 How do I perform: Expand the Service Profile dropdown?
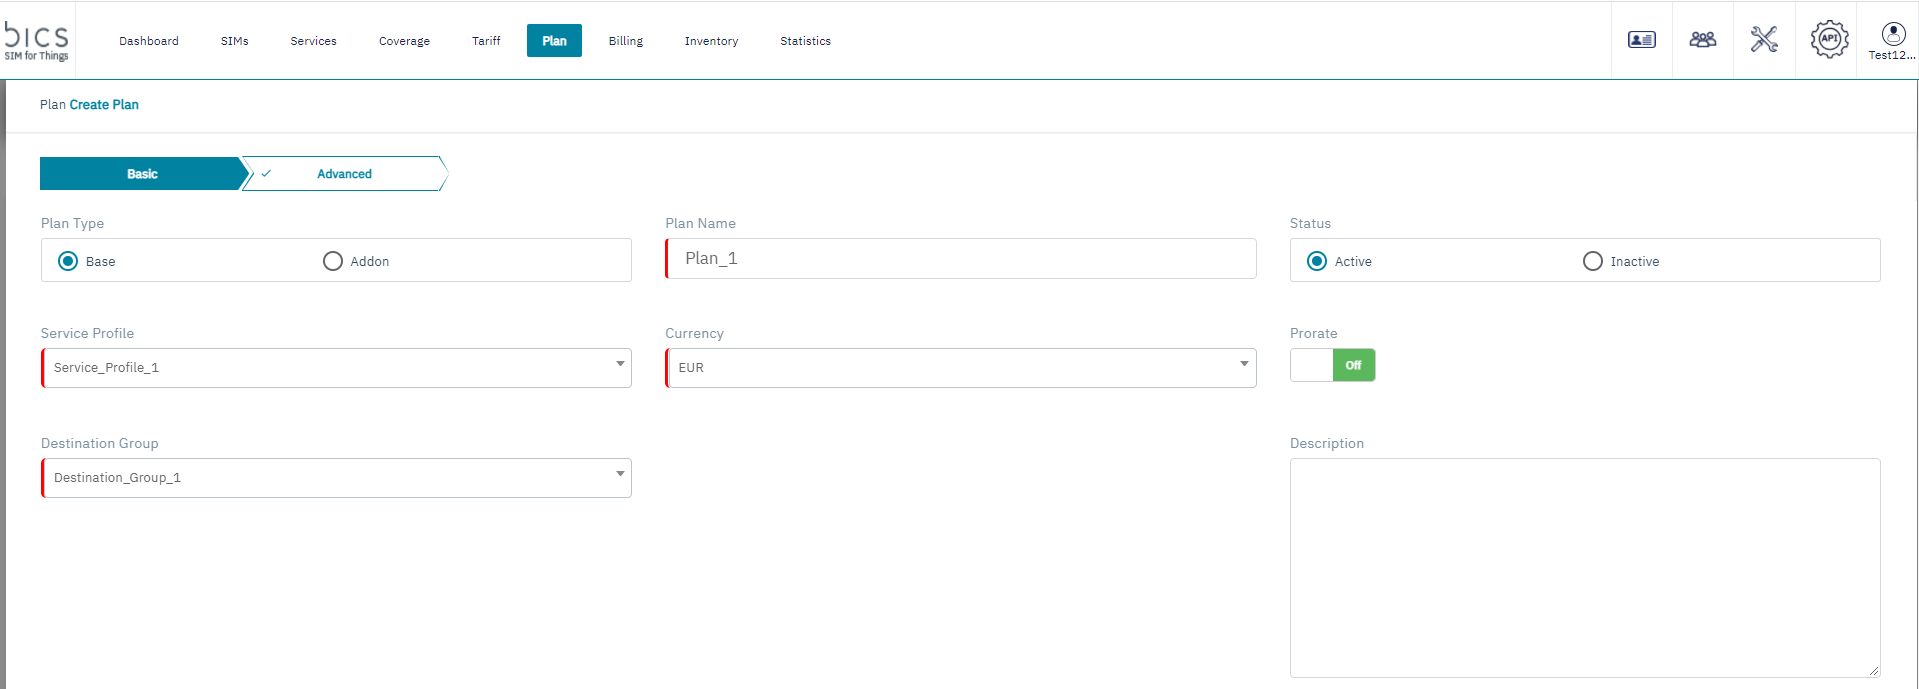tap(336, 368)
